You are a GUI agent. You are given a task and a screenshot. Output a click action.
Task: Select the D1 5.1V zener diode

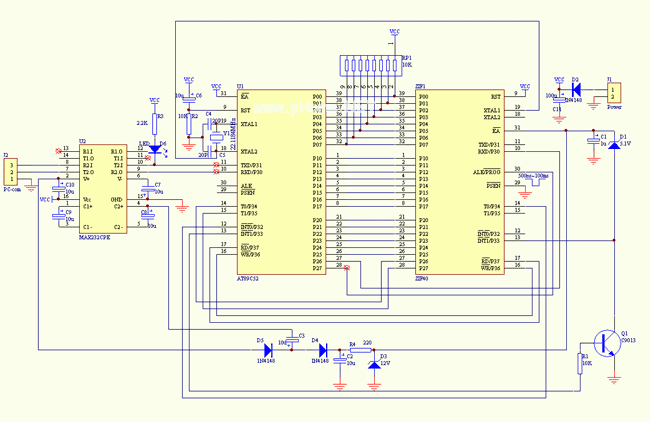[613, 145]
